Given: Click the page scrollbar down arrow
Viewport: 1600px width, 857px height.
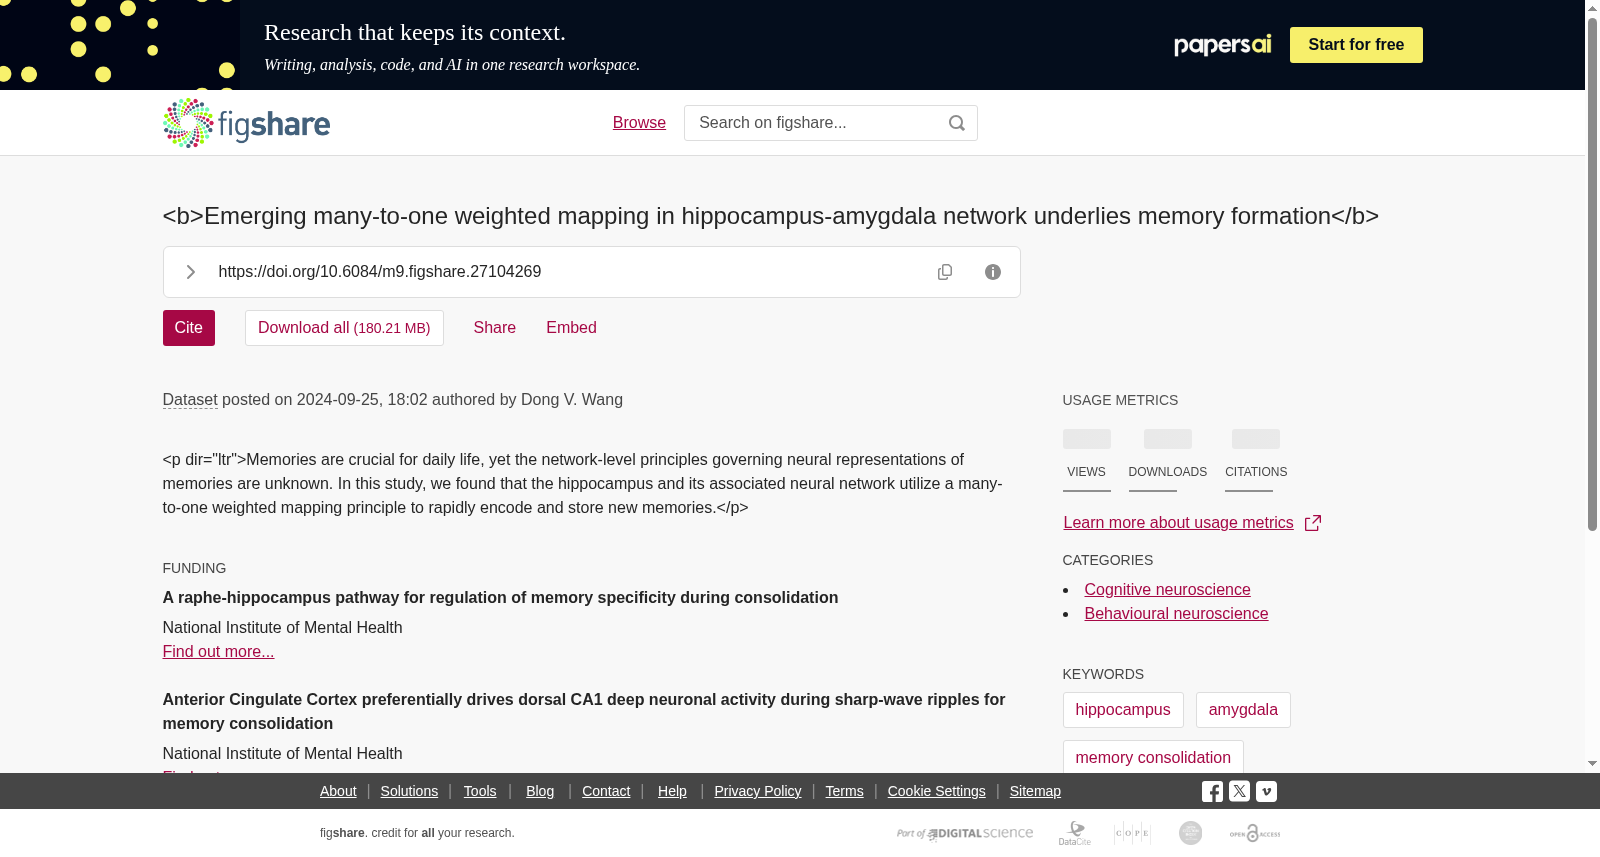Looking at the screenshot, I should point(1592,764).
